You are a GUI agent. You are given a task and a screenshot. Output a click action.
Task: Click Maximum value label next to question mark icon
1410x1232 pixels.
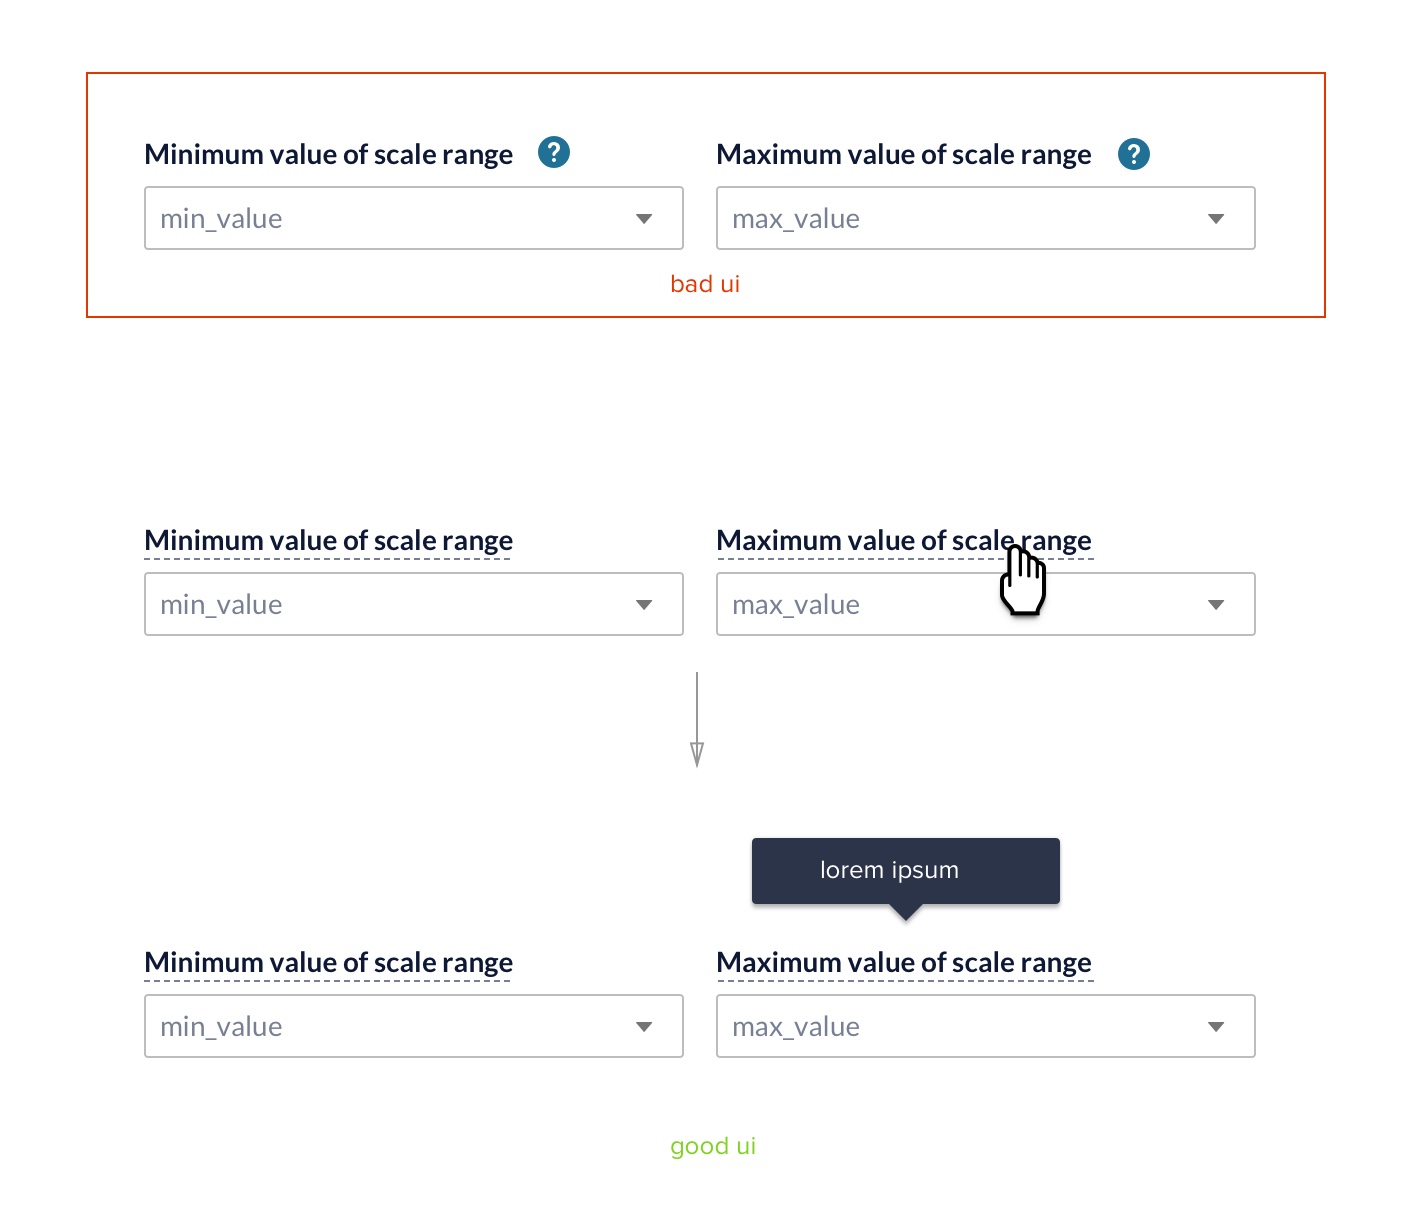pyautogui.click(x=904, y=155)
